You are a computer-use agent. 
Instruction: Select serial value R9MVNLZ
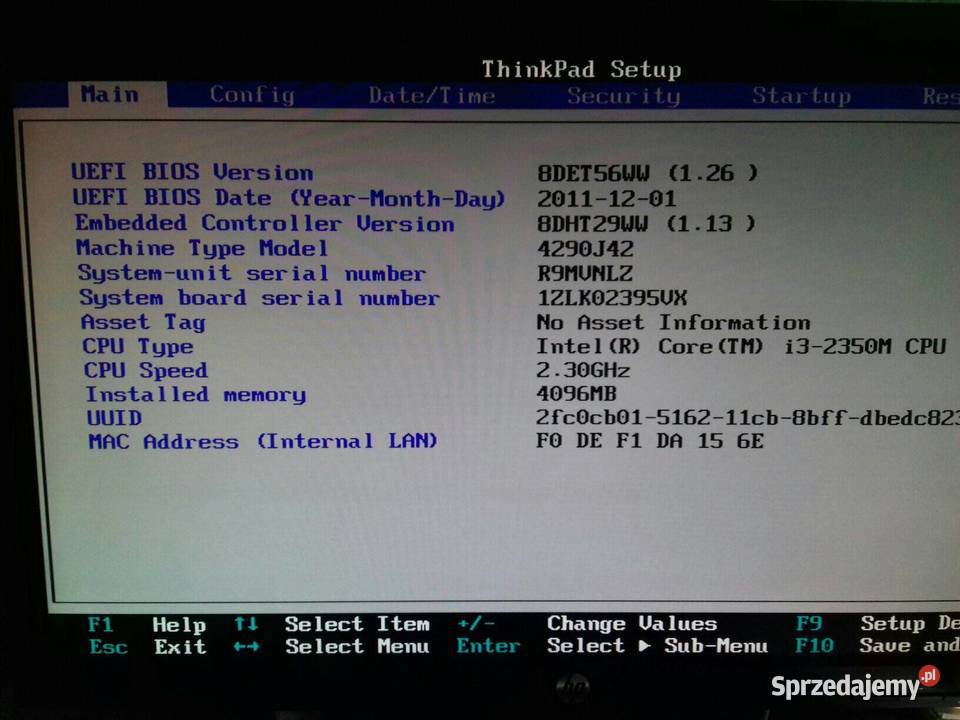(585, 274)
